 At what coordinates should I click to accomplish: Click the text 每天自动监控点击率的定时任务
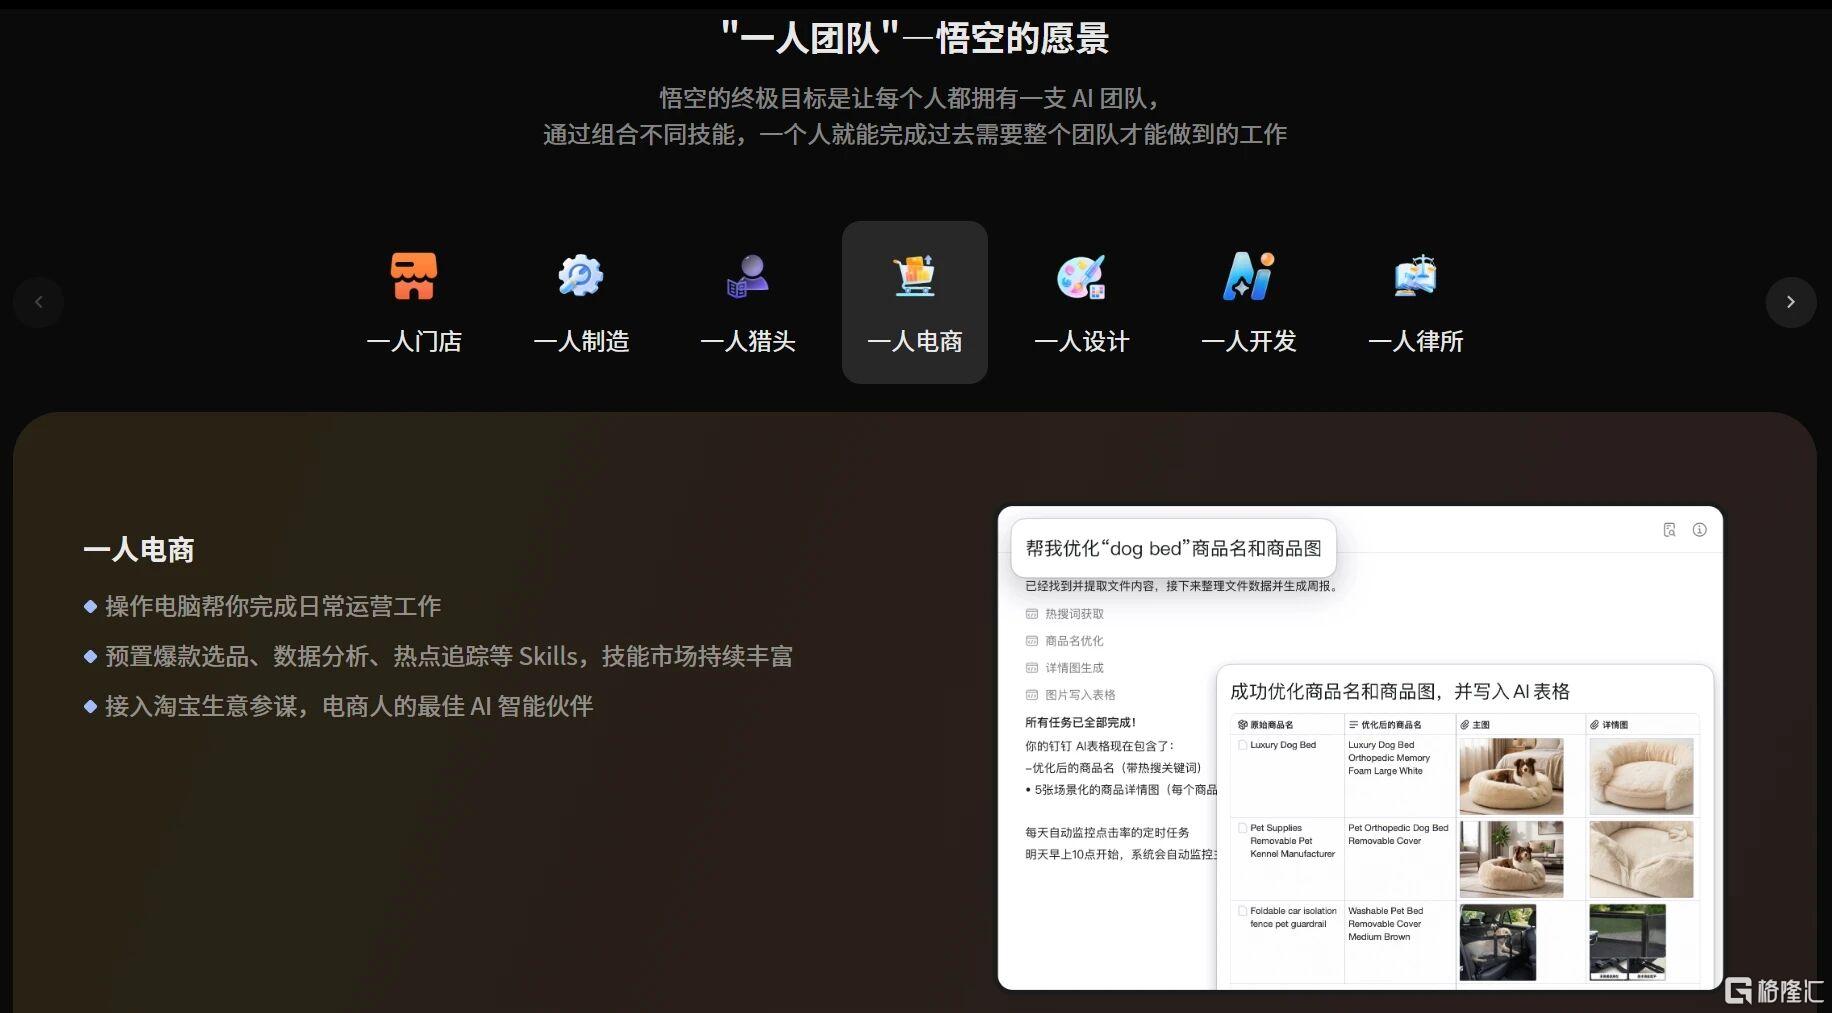(1107, 832)
